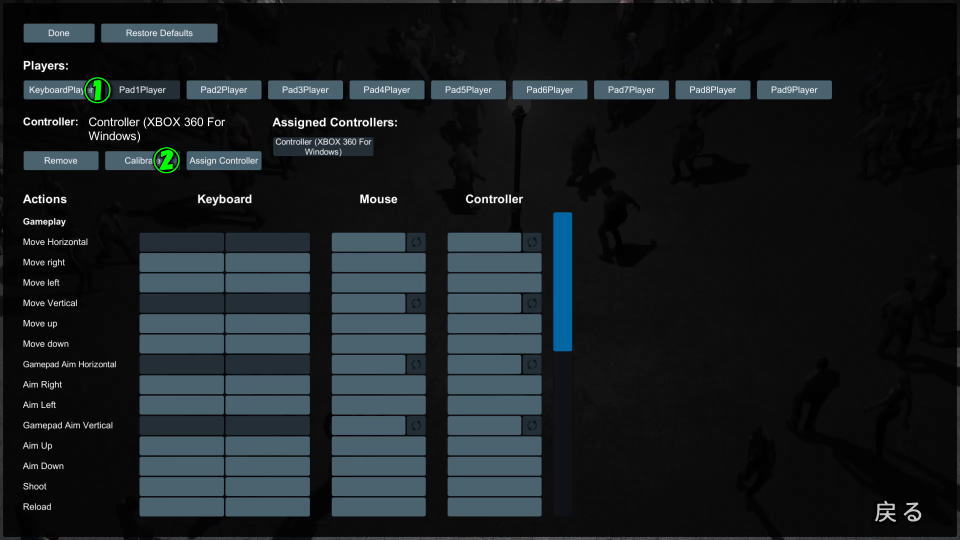Remove the current controller
The width and height of the screenshot is (960, 540).
[61, 160]
